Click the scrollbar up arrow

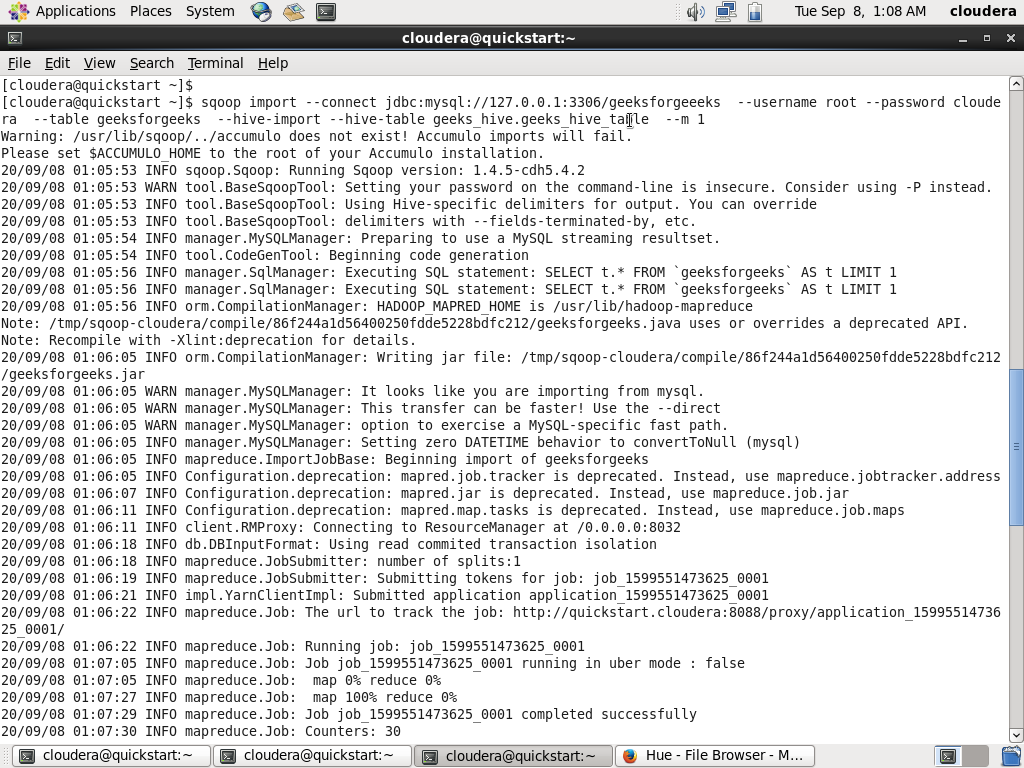pos(1016,83)
